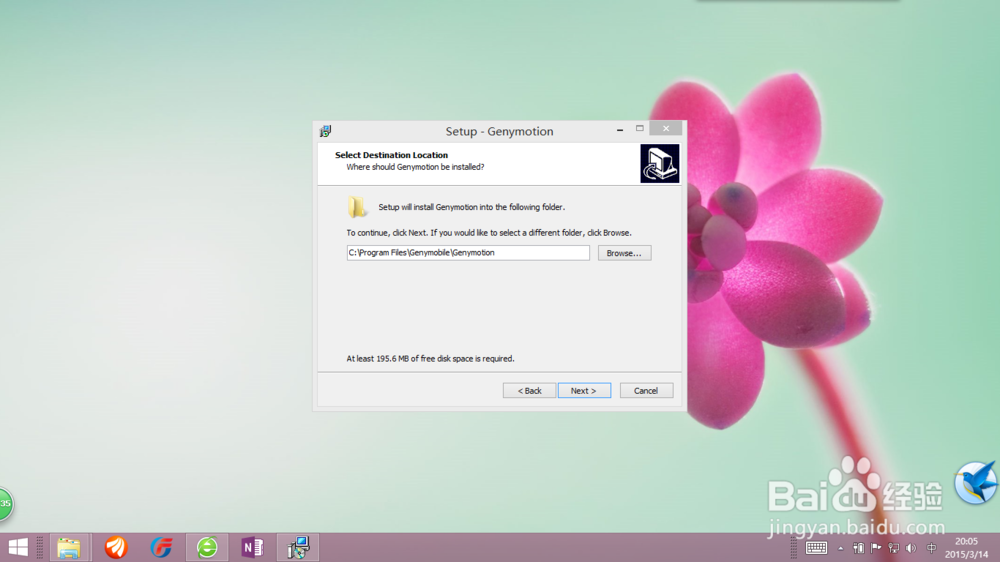Go back with the Back button
The height and width of the screenshot is (562, 1000).
coord(529,390)
